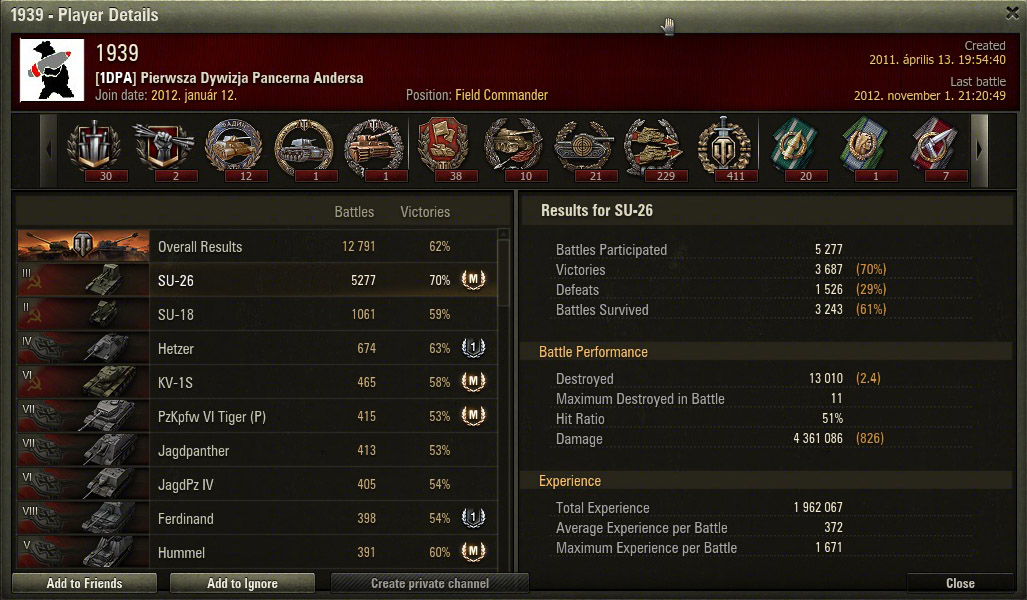Click the red flag medal with 38
This screenshot has height=600, width=1027.
(x=443, y=149)
